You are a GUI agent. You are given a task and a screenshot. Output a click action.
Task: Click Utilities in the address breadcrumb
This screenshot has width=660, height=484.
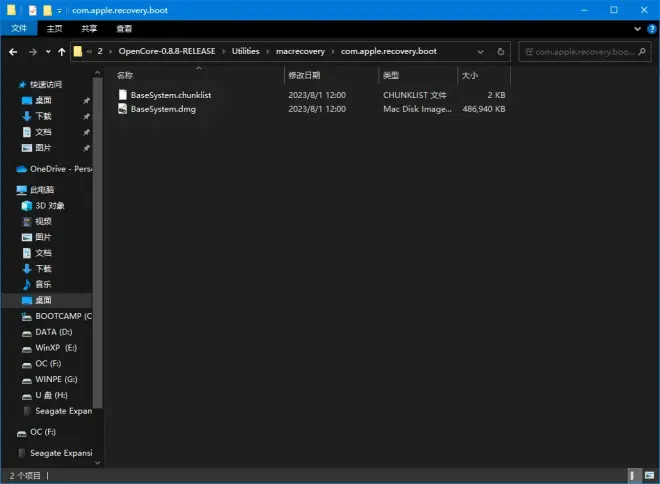point(245,51)
